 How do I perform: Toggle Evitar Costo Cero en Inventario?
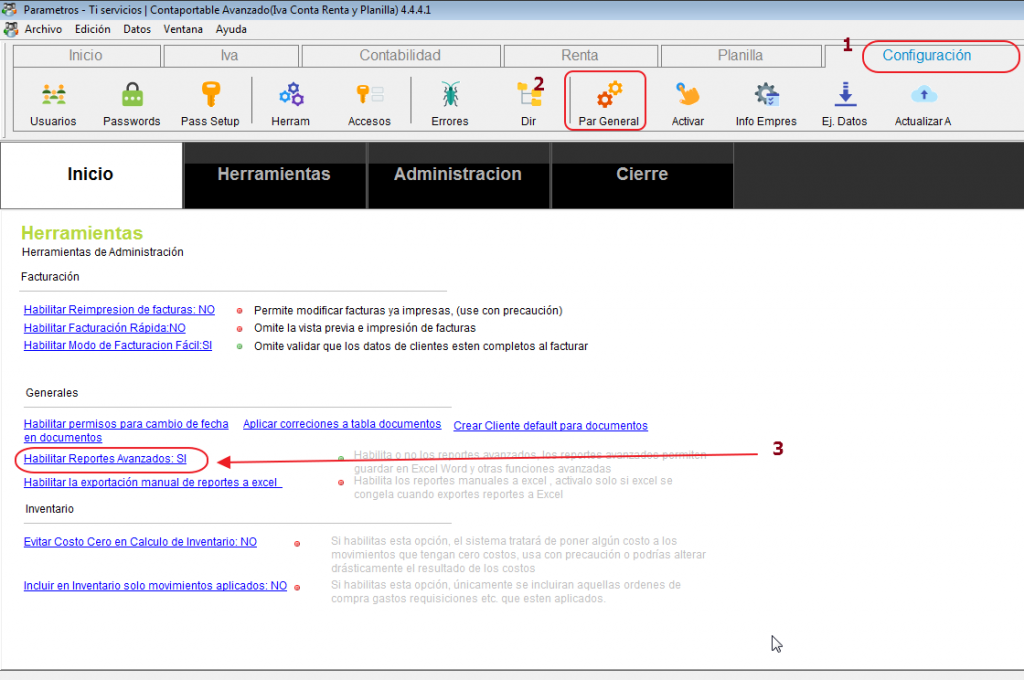click(140, 542)
